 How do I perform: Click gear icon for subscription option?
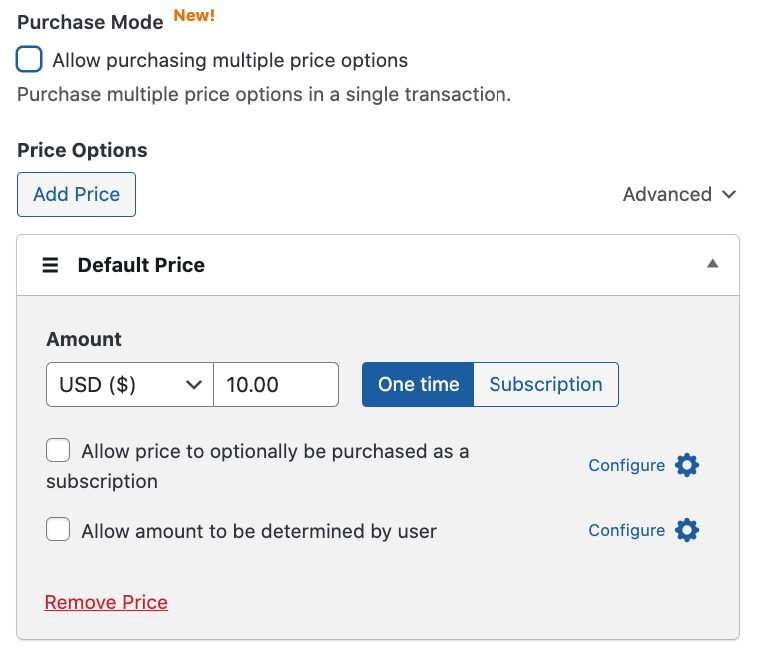point(687,465)
